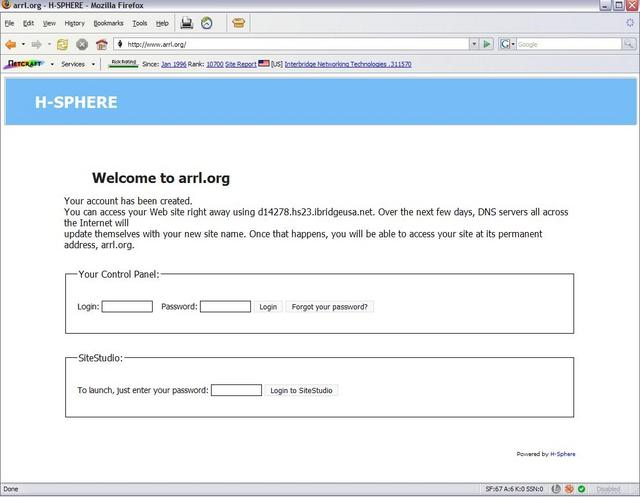Image resolution: width=640 pixels, height=497 pixels.
Task: Open the Edit menu
Action: click(x=29, y=23)
